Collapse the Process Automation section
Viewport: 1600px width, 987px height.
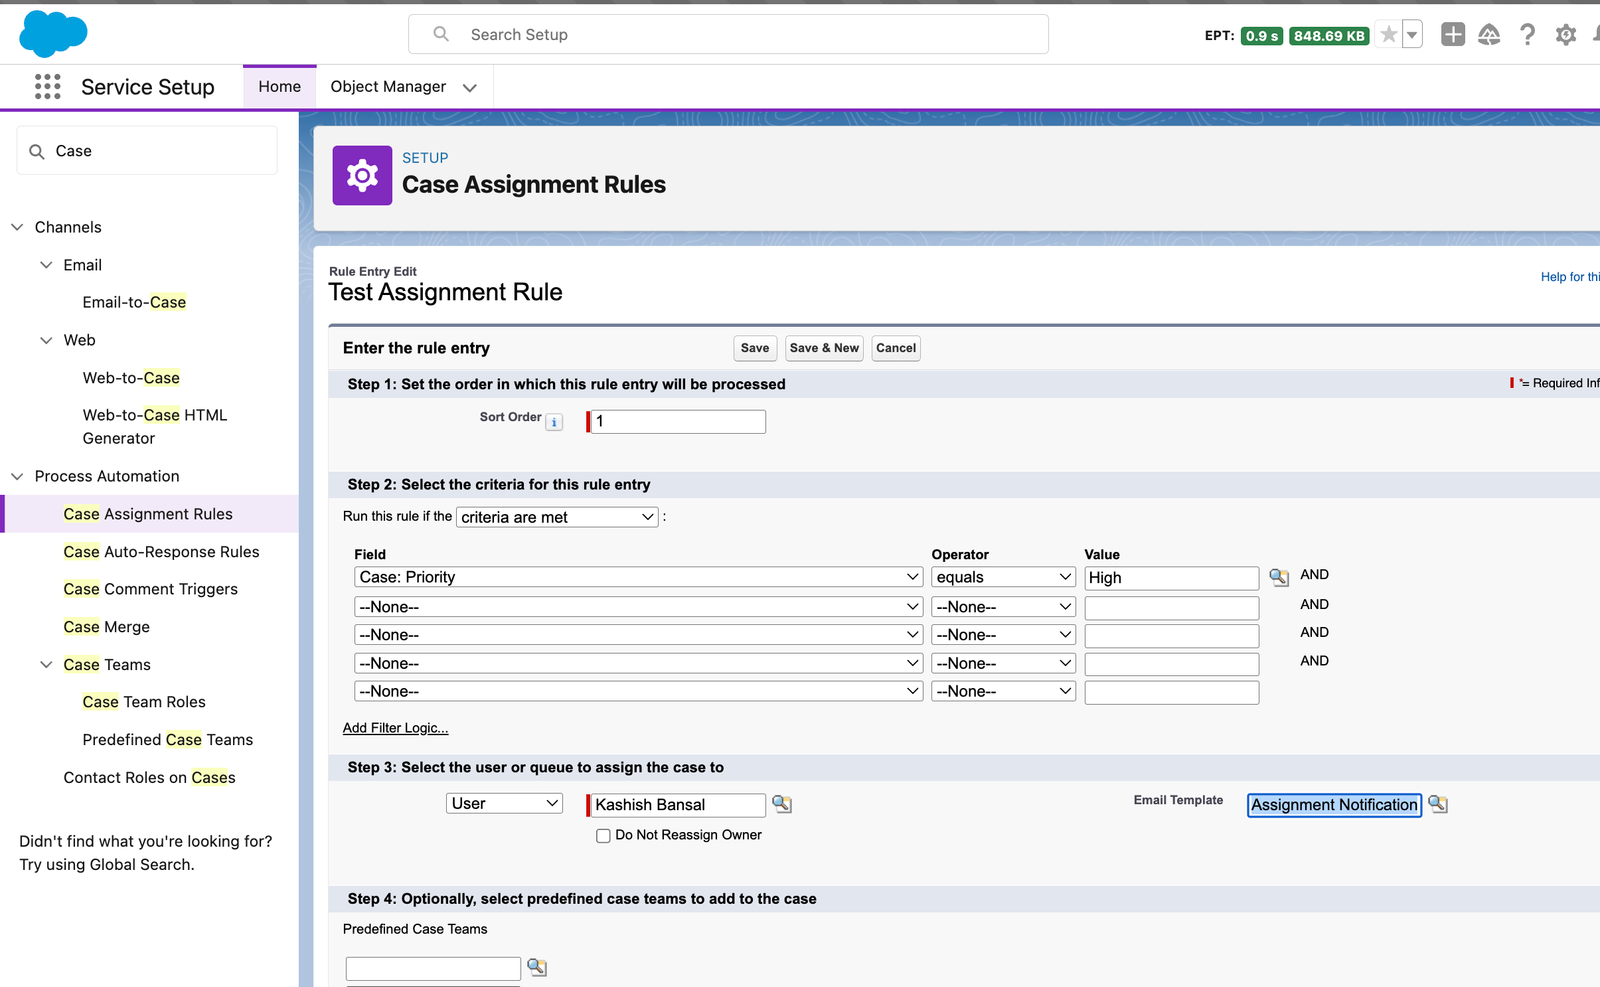coord(17,476)
